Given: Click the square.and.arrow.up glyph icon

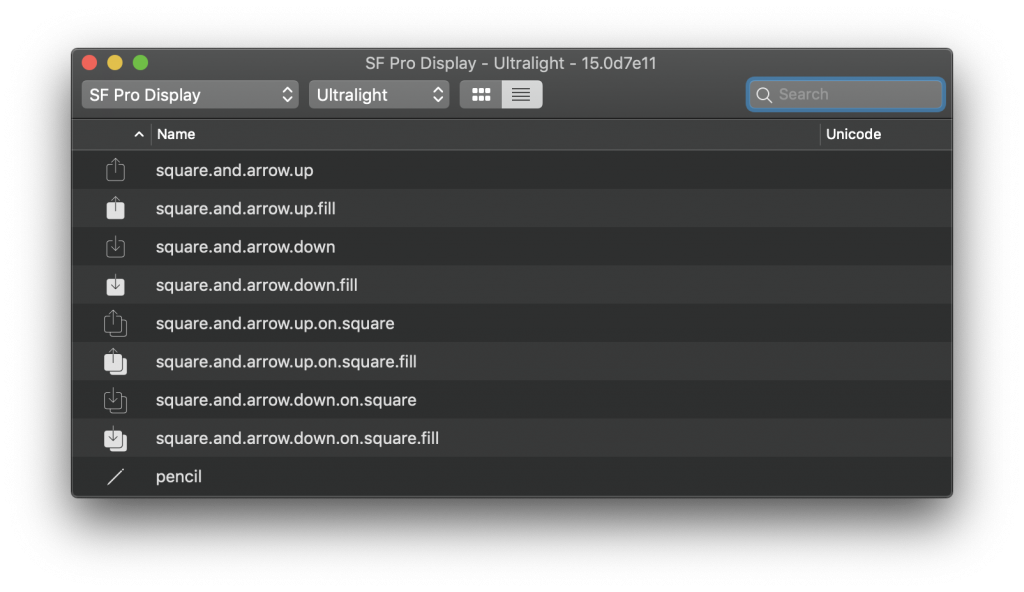Looking at the screenshot, I should coord(116,170).
